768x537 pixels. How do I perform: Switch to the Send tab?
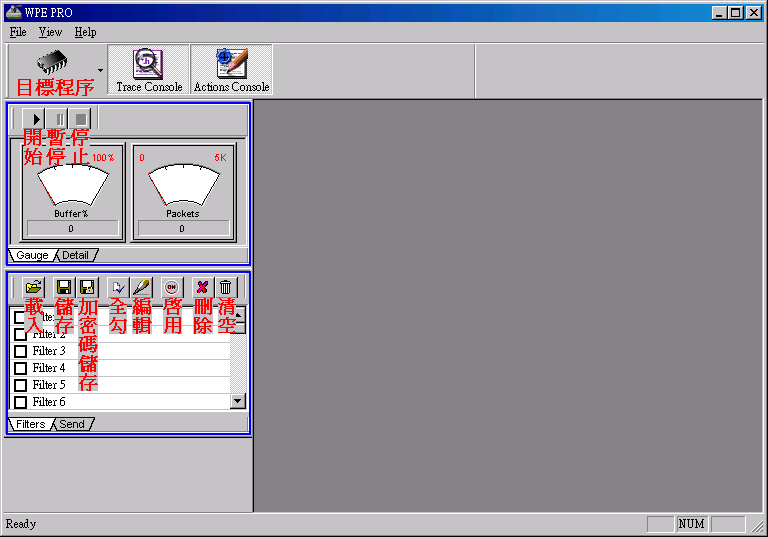[72, 424]
